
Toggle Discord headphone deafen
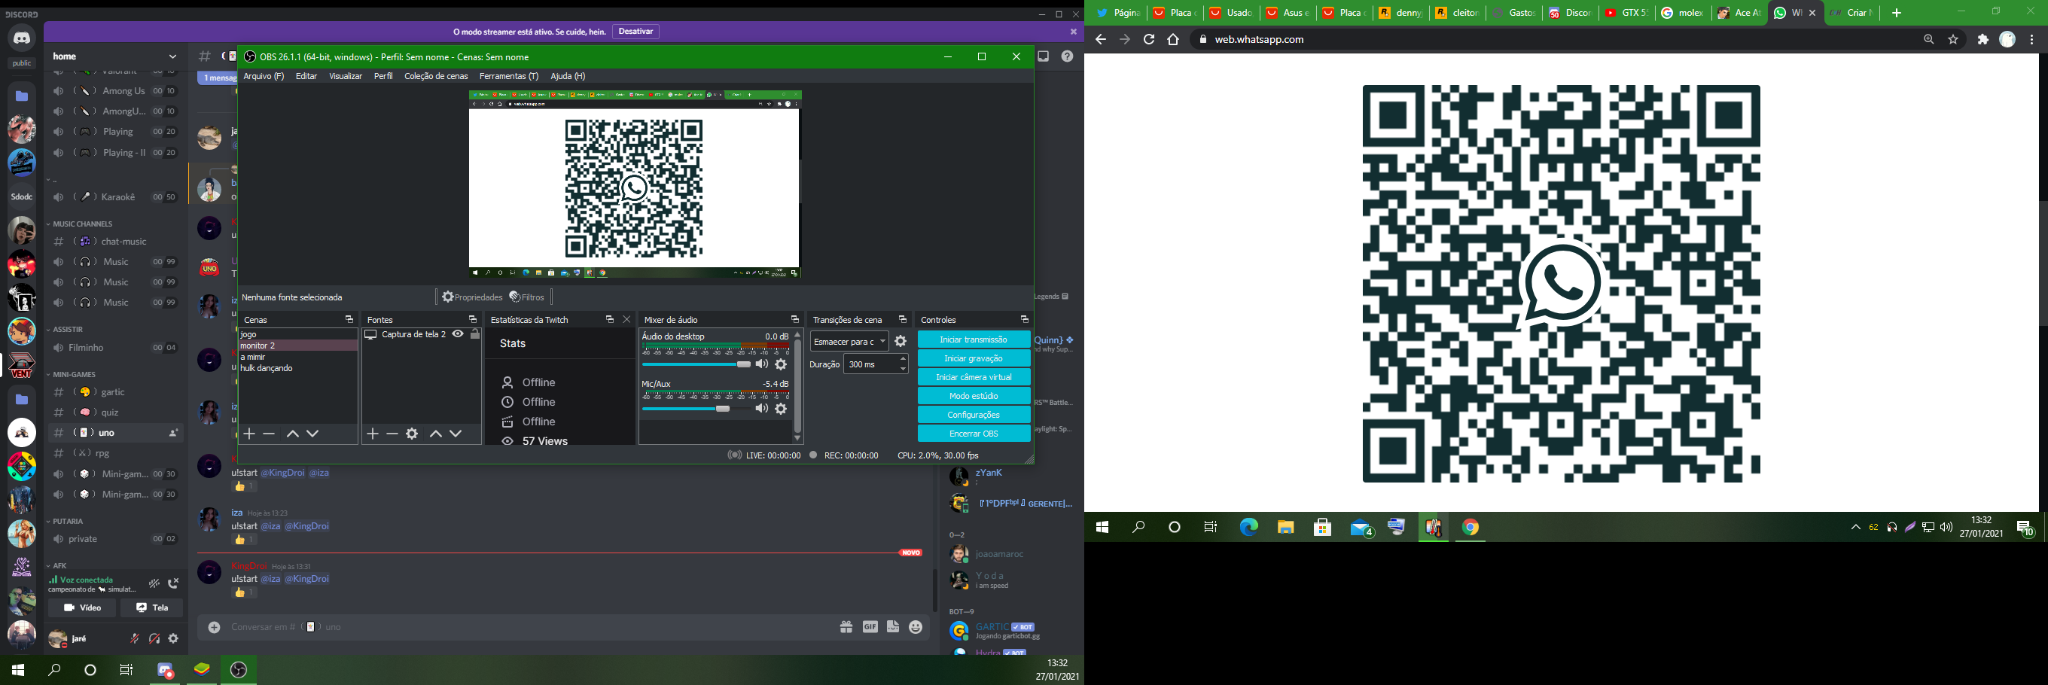(154, 638)
